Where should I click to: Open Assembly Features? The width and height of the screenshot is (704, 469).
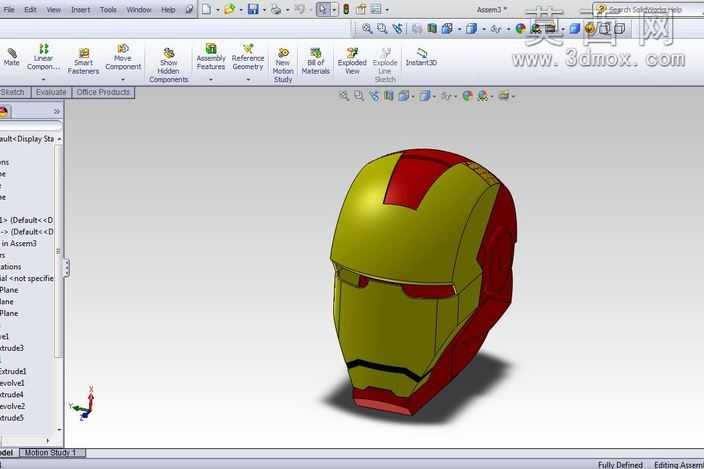coord(211,57)
